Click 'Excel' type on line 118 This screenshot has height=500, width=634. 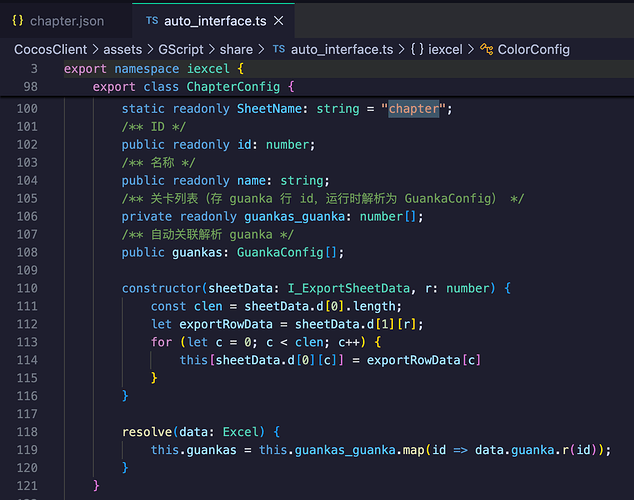click(x=240, y=432)
